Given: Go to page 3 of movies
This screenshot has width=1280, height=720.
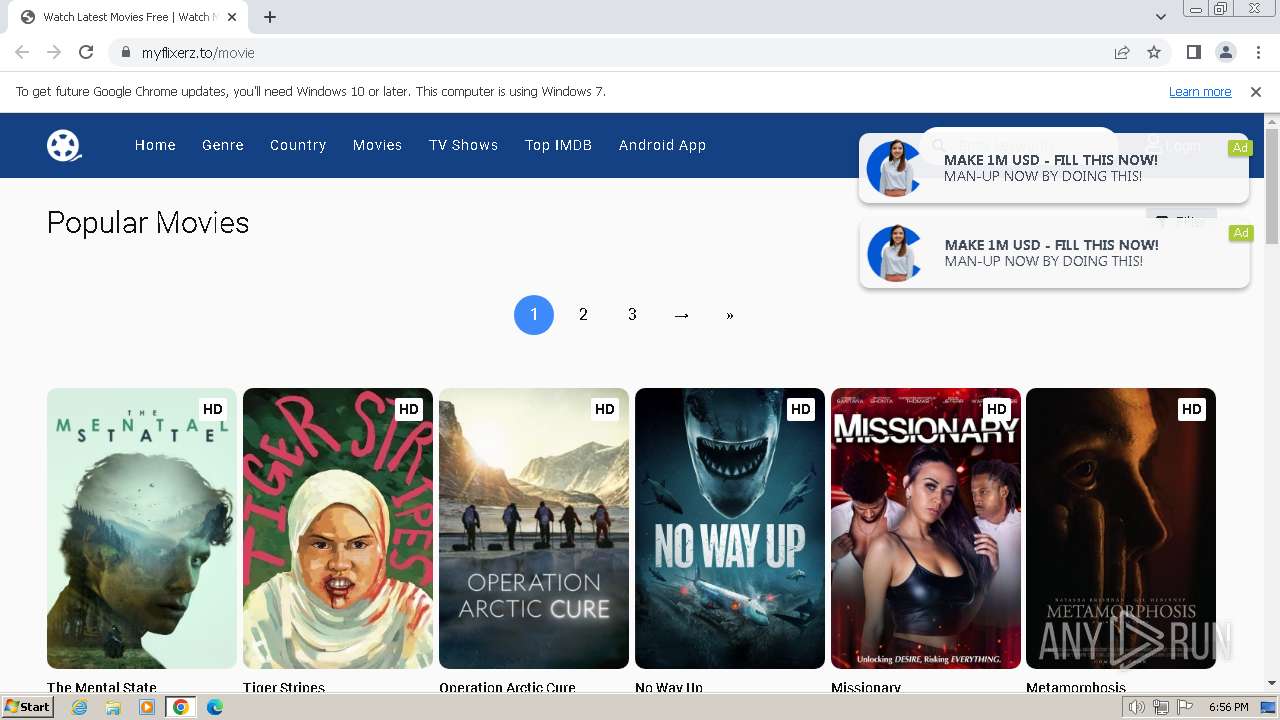Looking at the screenshot, I should coord(632,315).
